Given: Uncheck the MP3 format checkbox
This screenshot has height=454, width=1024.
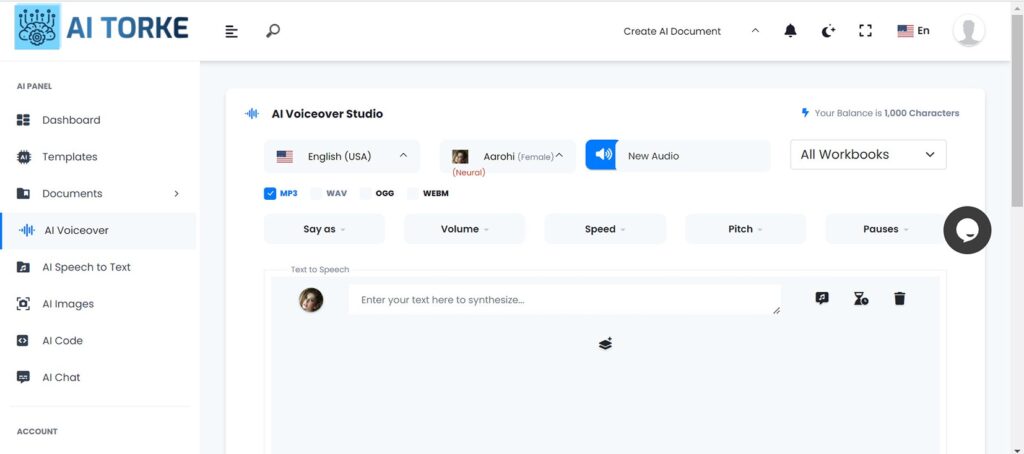Looking at the screenshot, I should point(270,193).
